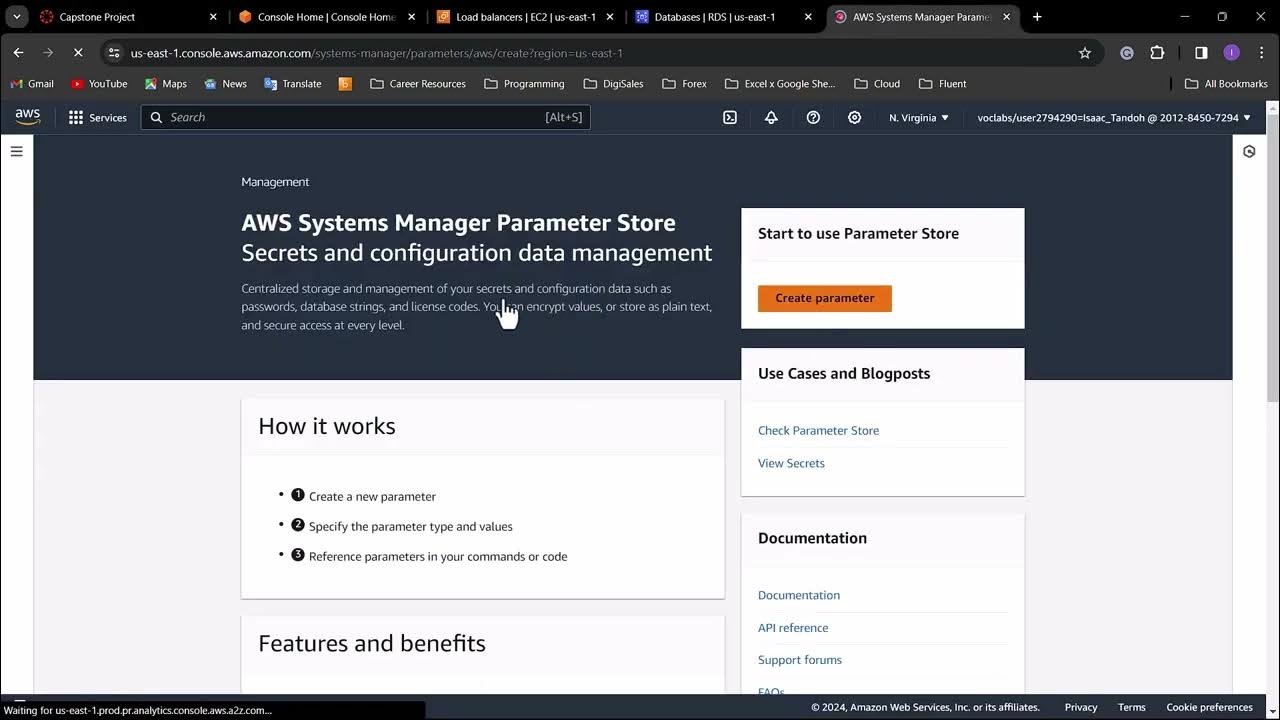Open the YouTube bookmark
The image size is (1280, 720).
(x=99, y=84)
